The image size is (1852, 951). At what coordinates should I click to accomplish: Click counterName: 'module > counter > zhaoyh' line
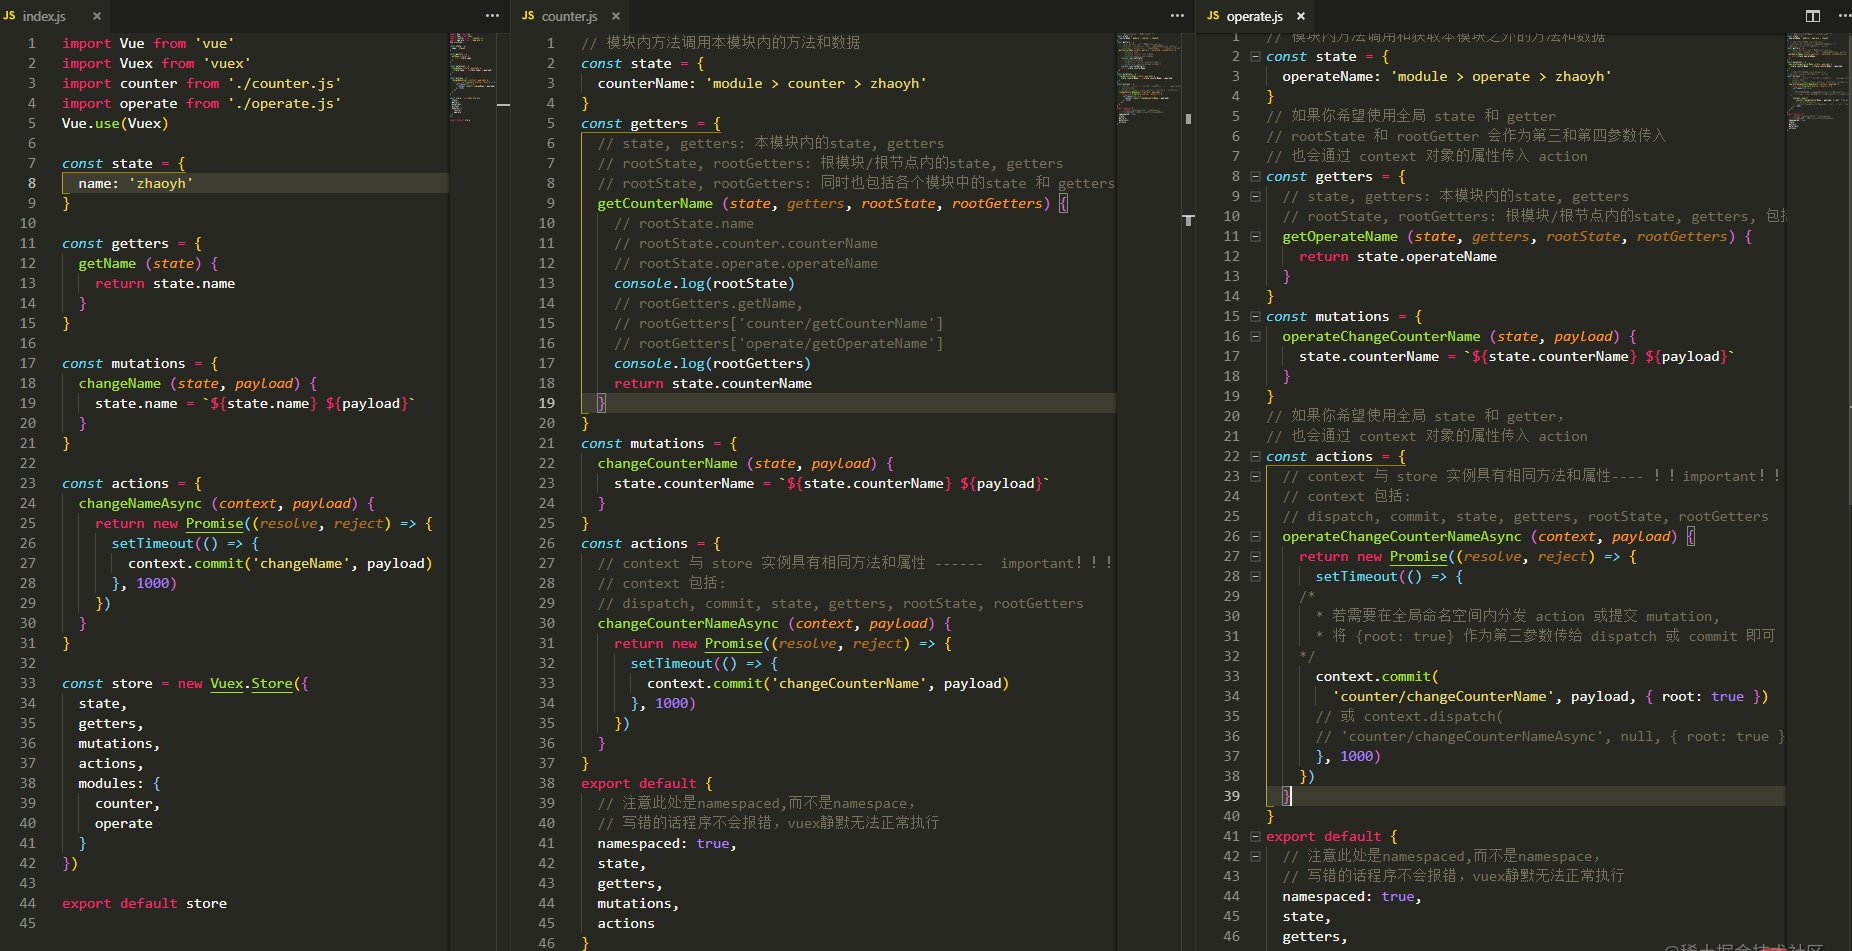(762, 83)
